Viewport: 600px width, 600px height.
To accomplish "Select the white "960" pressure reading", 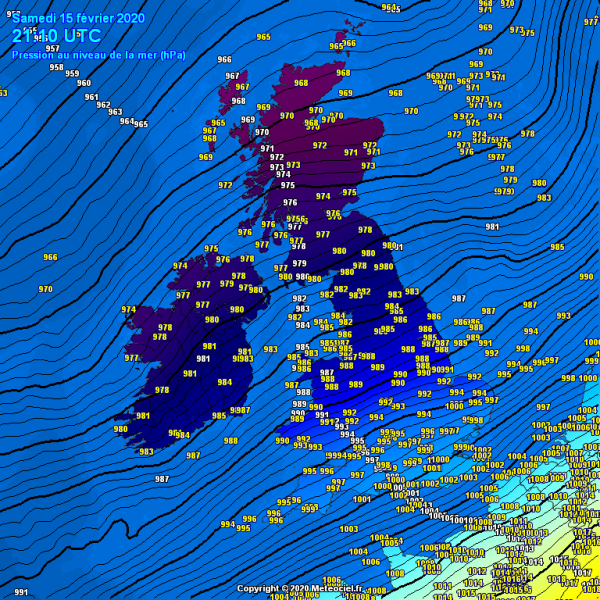I will (x=84, y=83).
